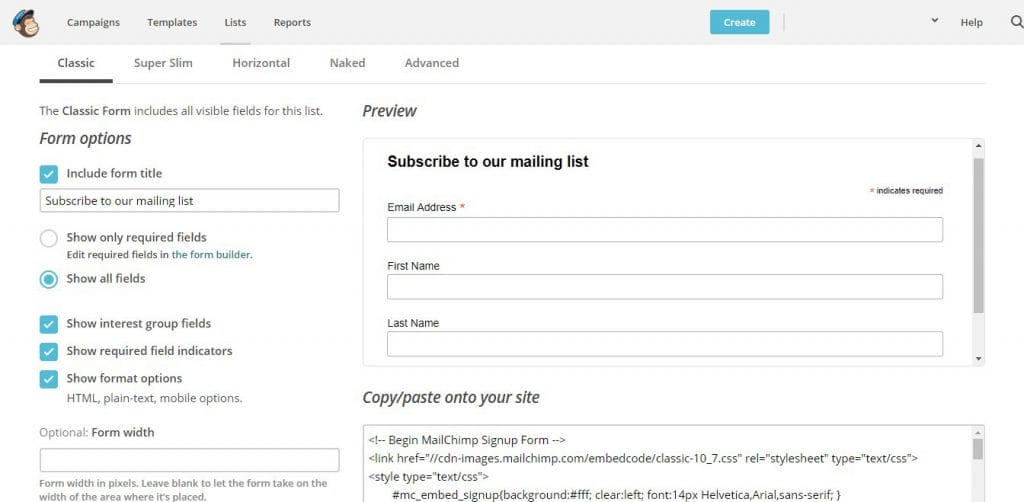This screenshot has width=1024, height=502.
Task: Switch to the Super Slim tab
Action: [163, 63]
